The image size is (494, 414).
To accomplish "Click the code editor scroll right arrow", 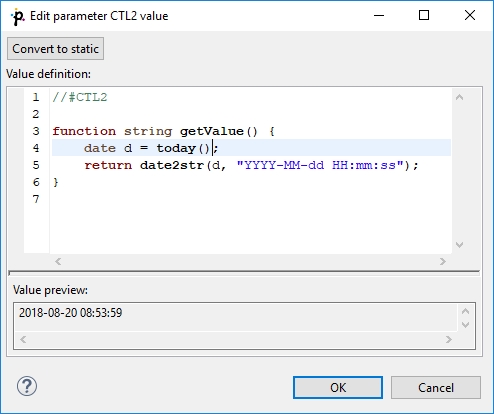I will pyautogui.click(x=443, y=261).
